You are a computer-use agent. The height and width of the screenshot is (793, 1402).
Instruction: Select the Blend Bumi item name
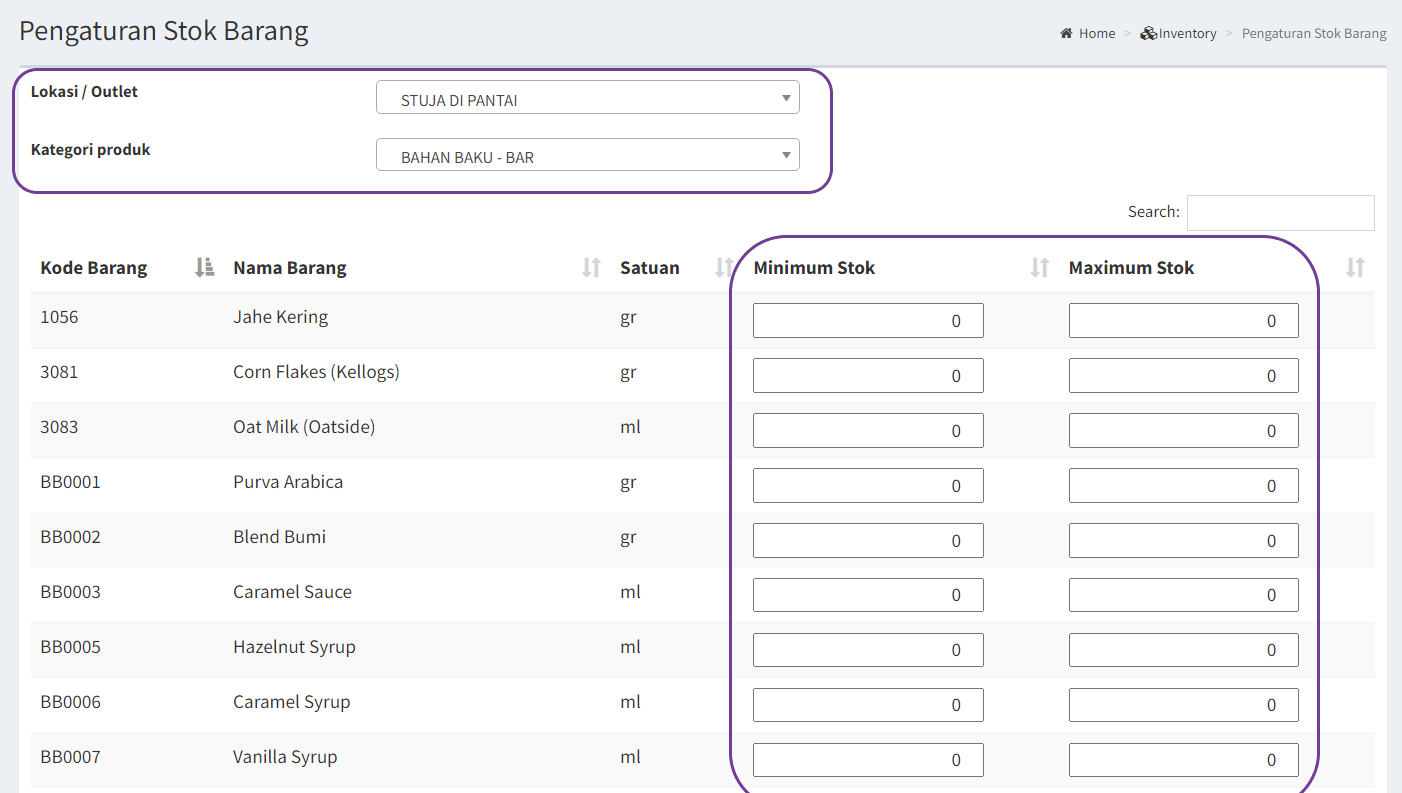click(280, 537)
